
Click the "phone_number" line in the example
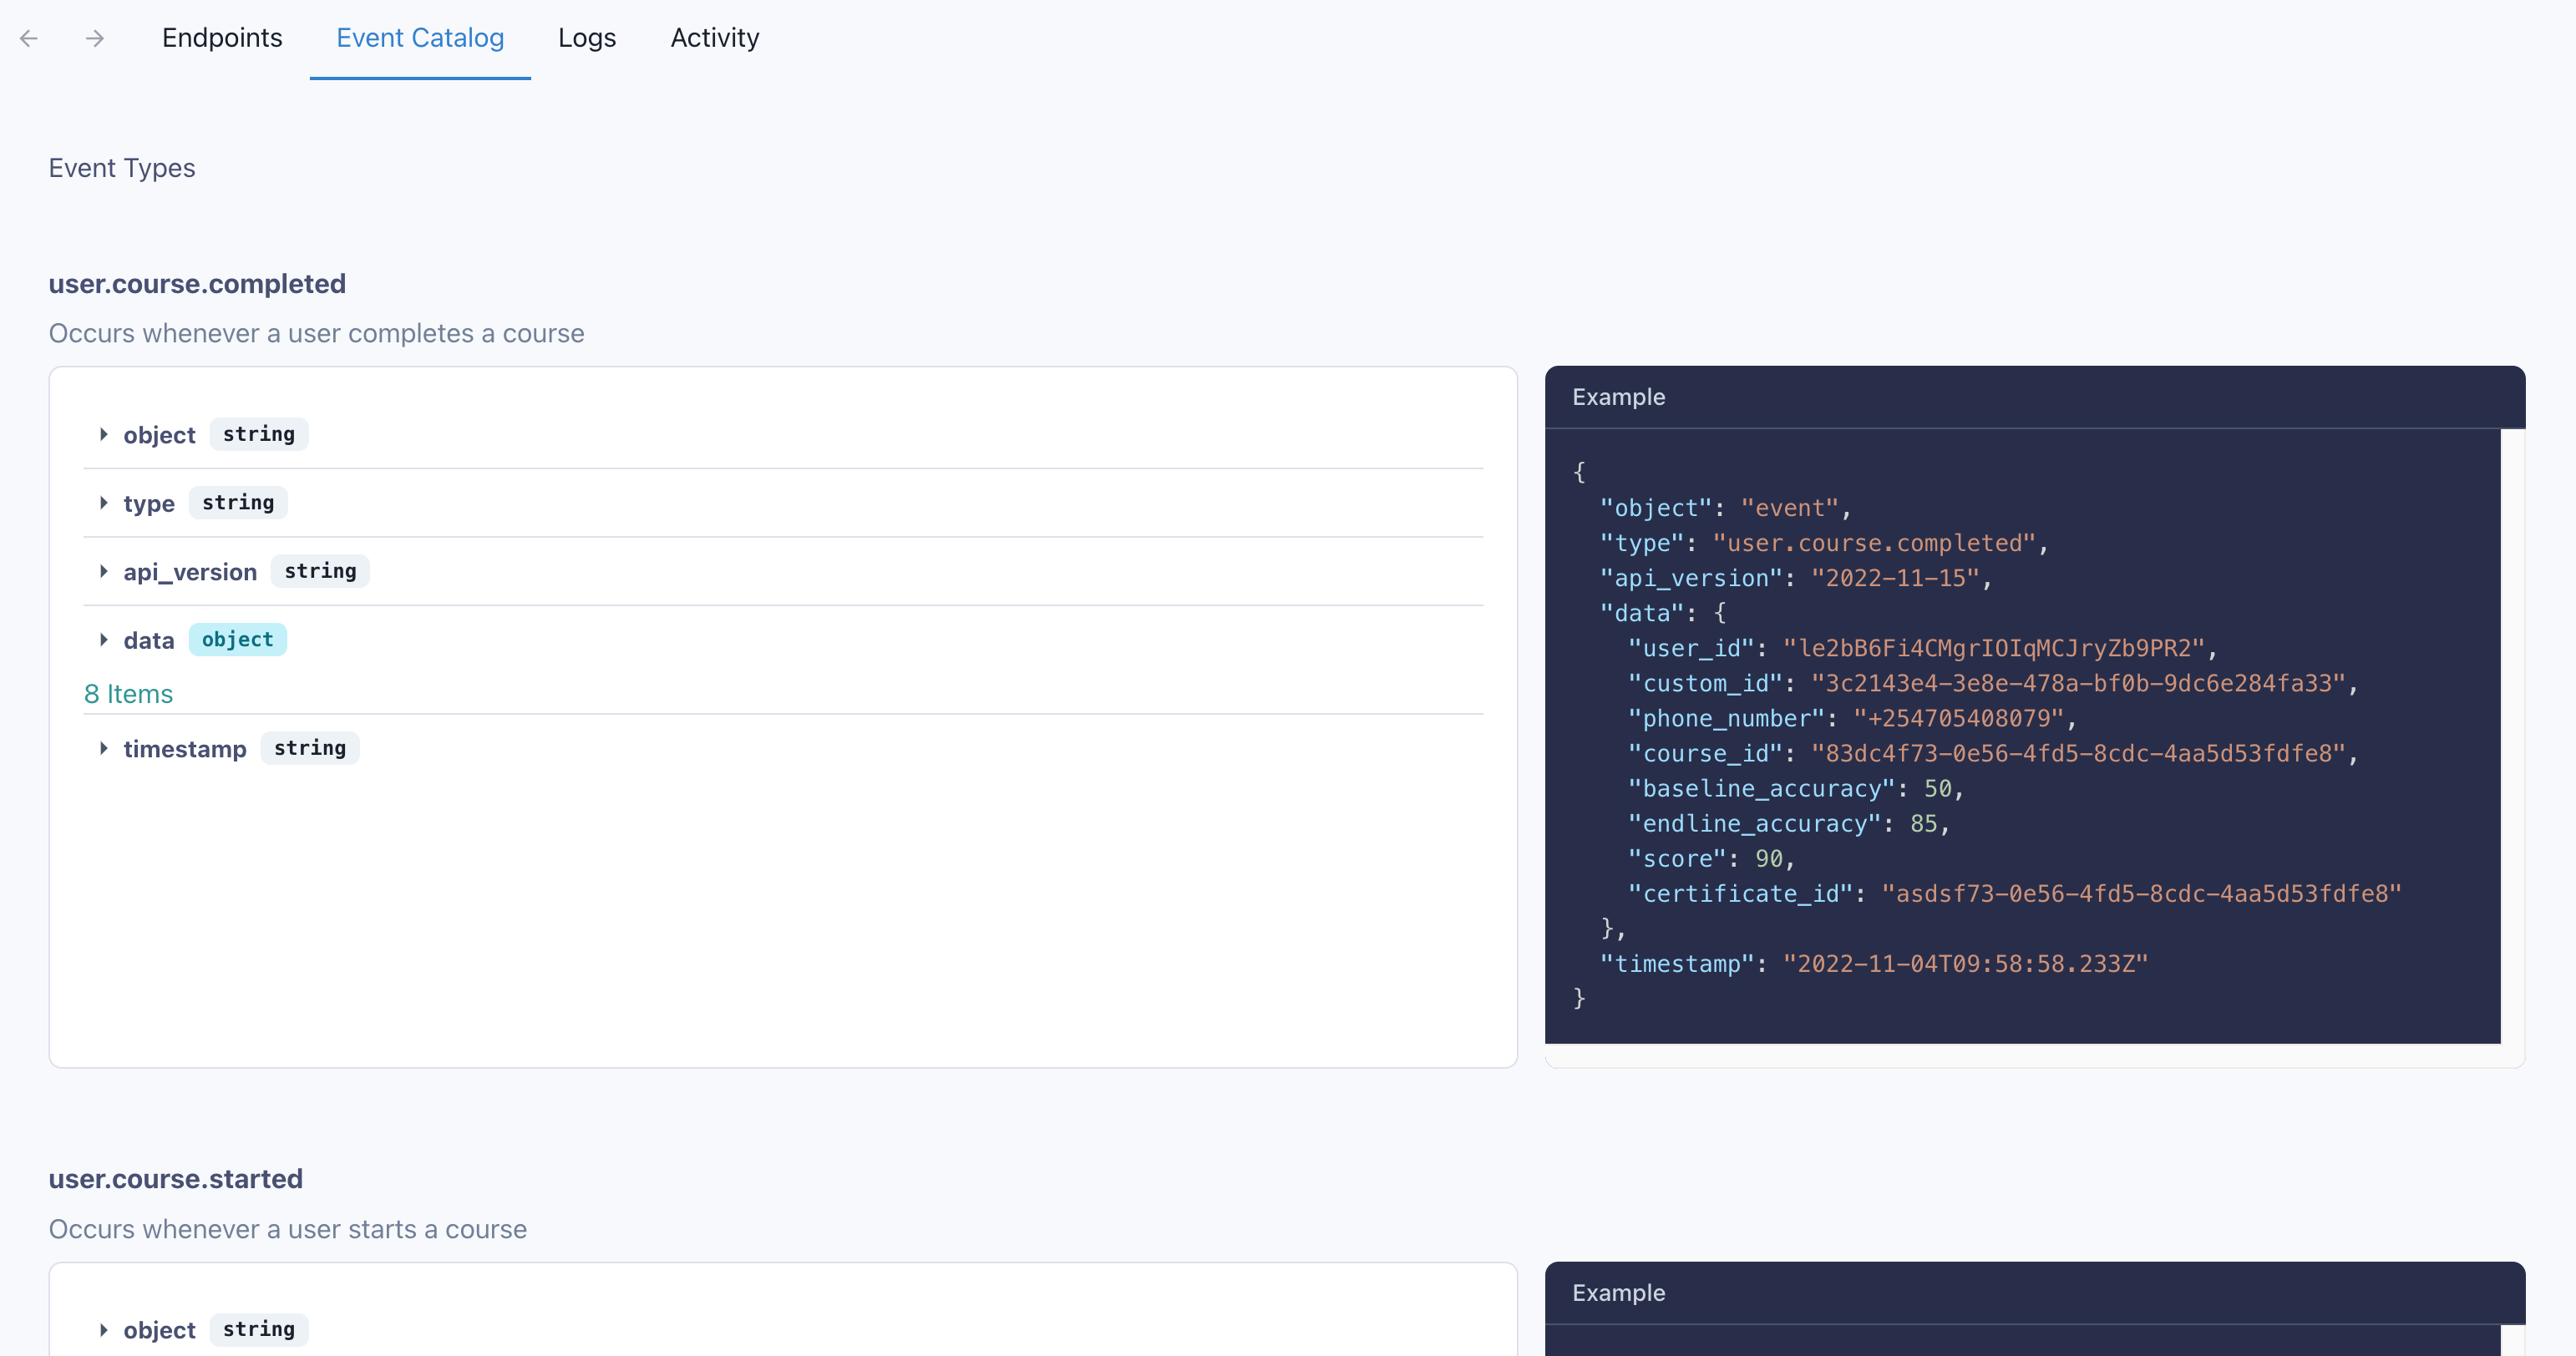coord(1852,718)
